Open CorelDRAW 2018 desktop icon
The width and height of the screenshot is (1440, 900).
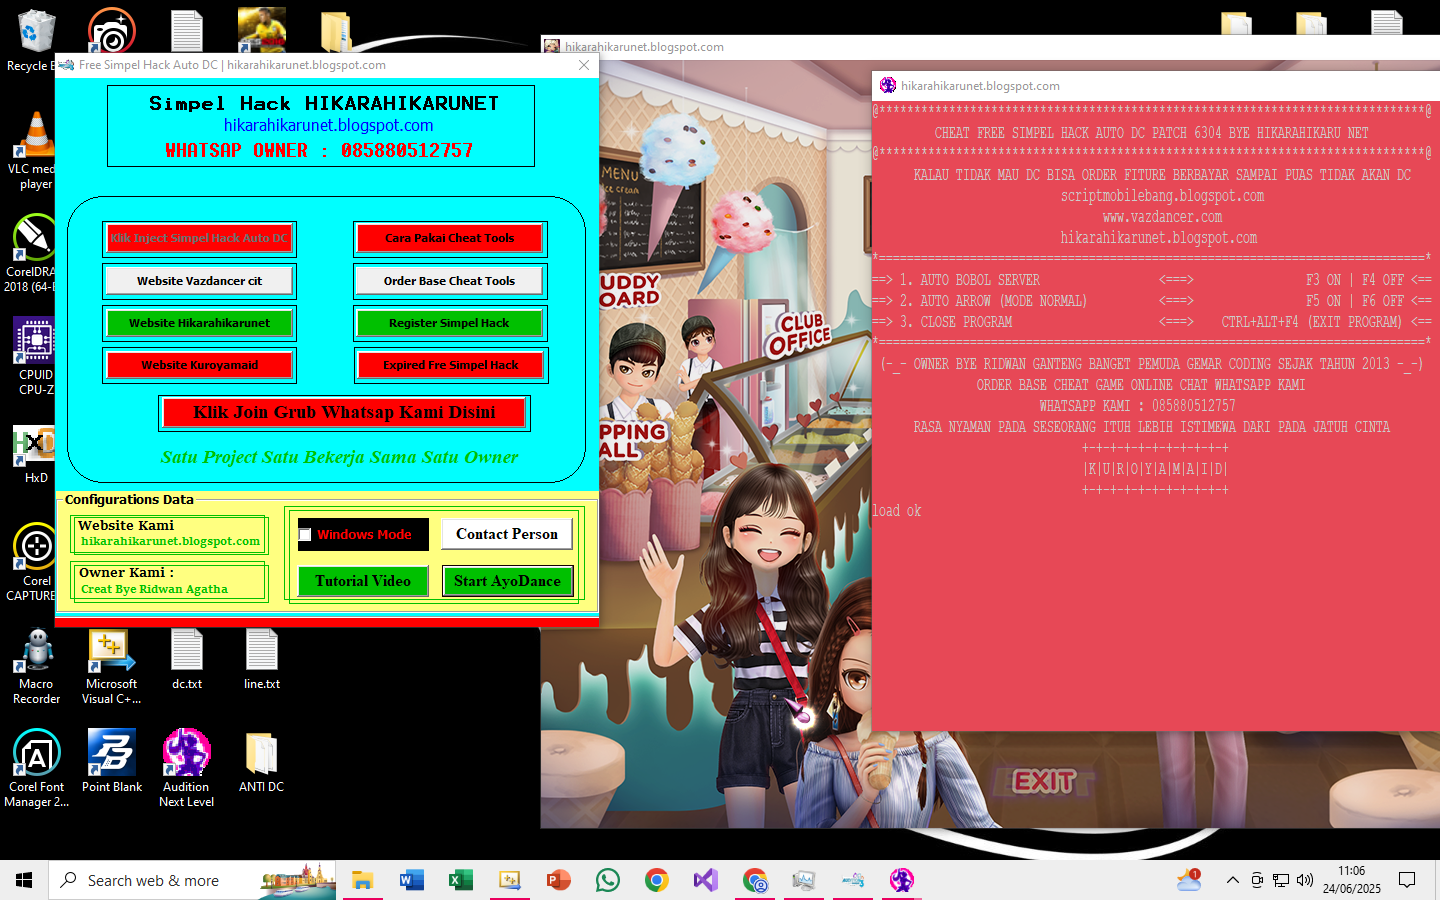[x=36, y=253]
